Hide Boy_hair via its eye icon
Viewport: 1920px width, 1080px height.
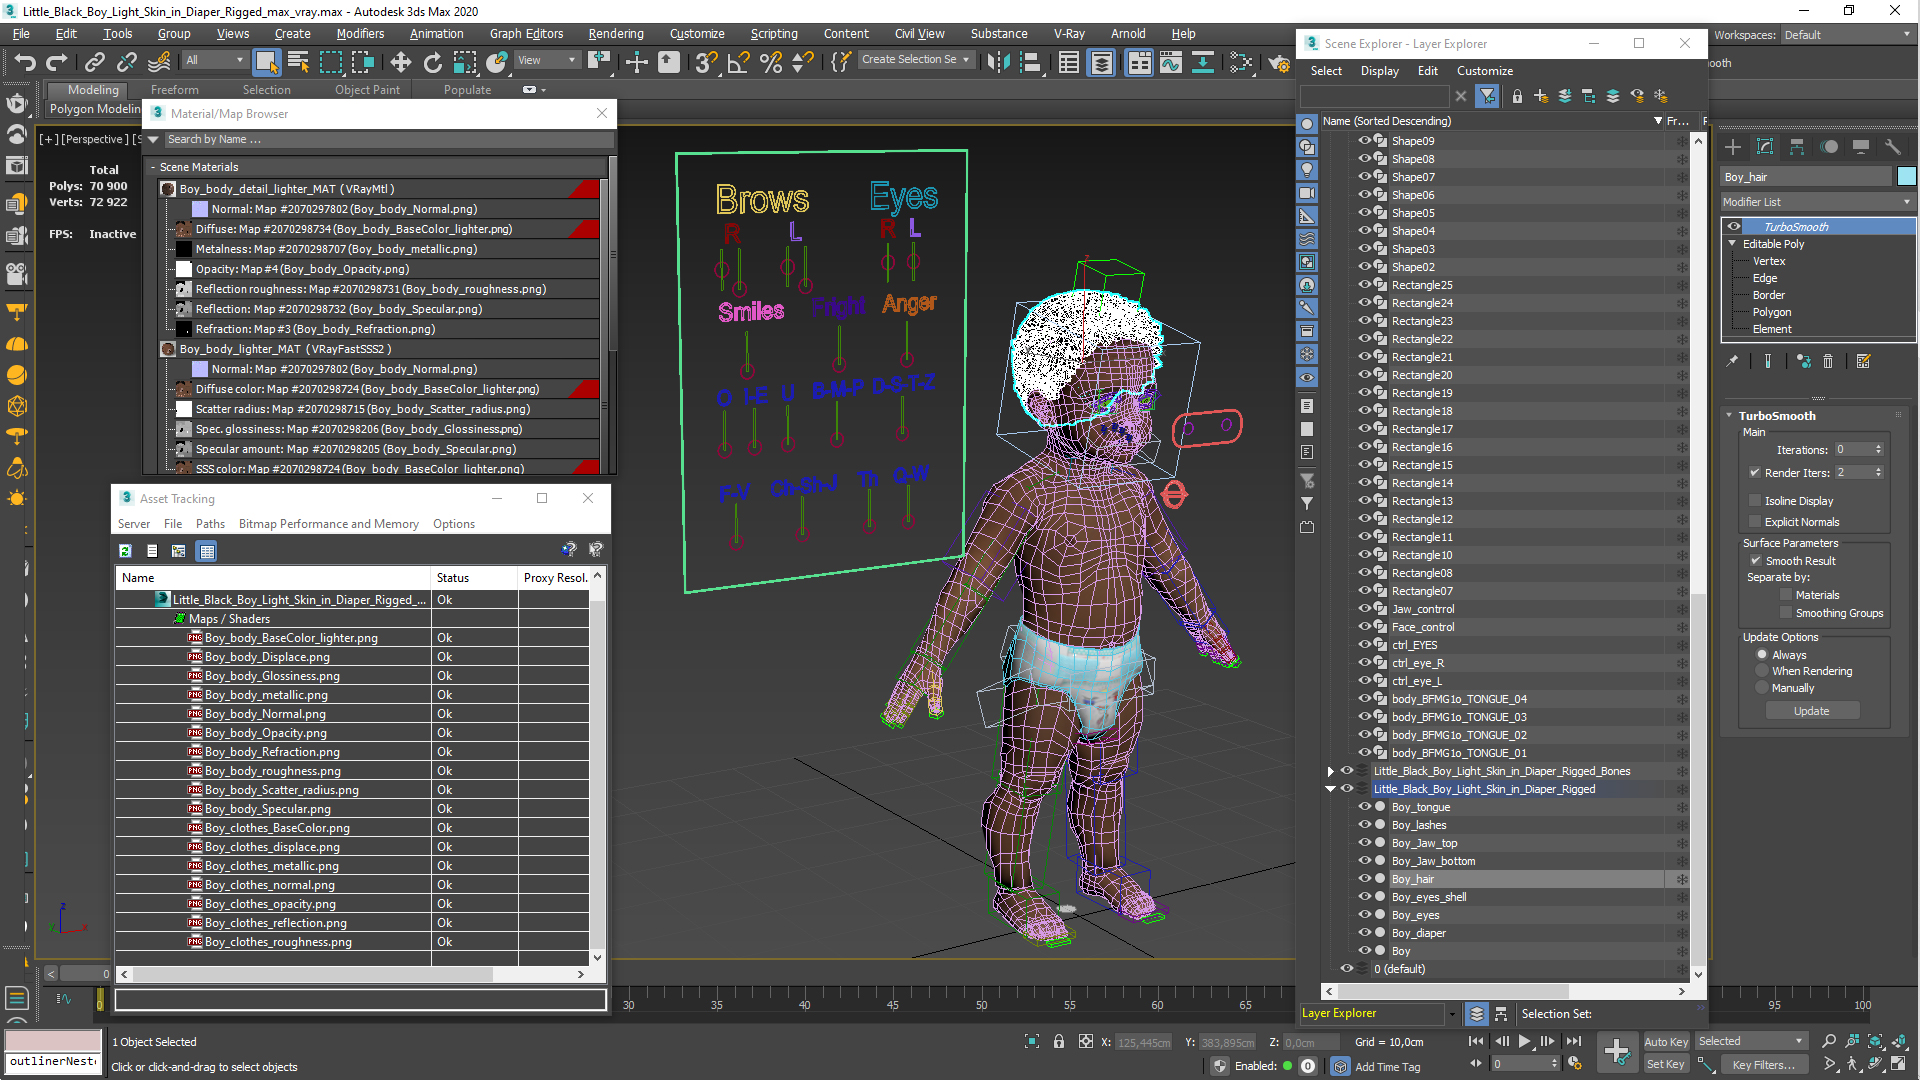pos(1364,879)
